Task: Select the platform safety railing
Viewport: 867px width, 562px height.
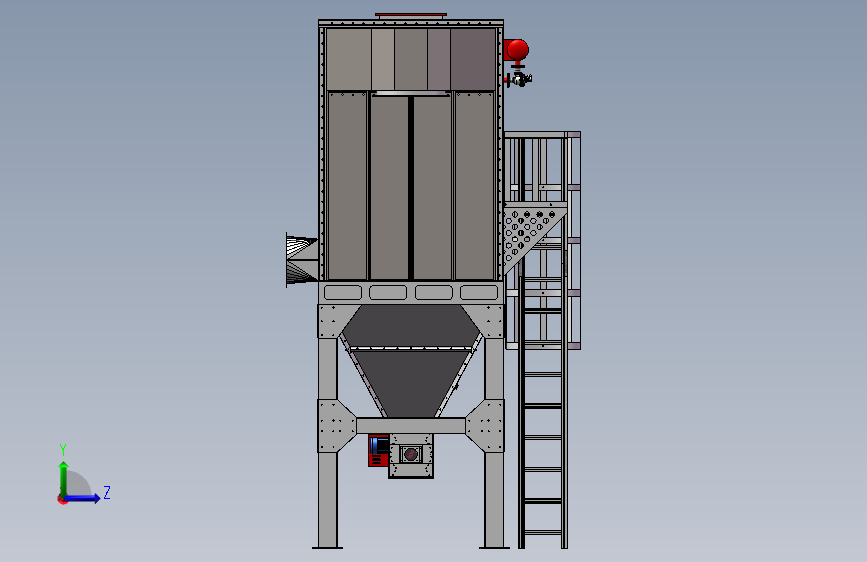Action: tap(542, 166)
